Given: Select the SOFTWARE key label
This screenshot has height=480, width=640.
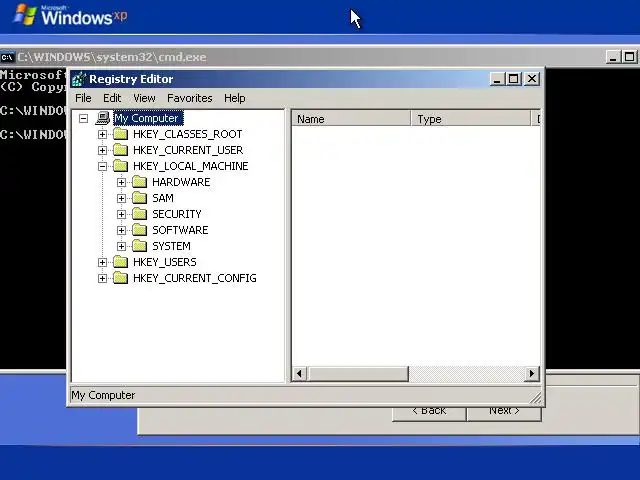Looking at the screenshot, I should 180,230.
